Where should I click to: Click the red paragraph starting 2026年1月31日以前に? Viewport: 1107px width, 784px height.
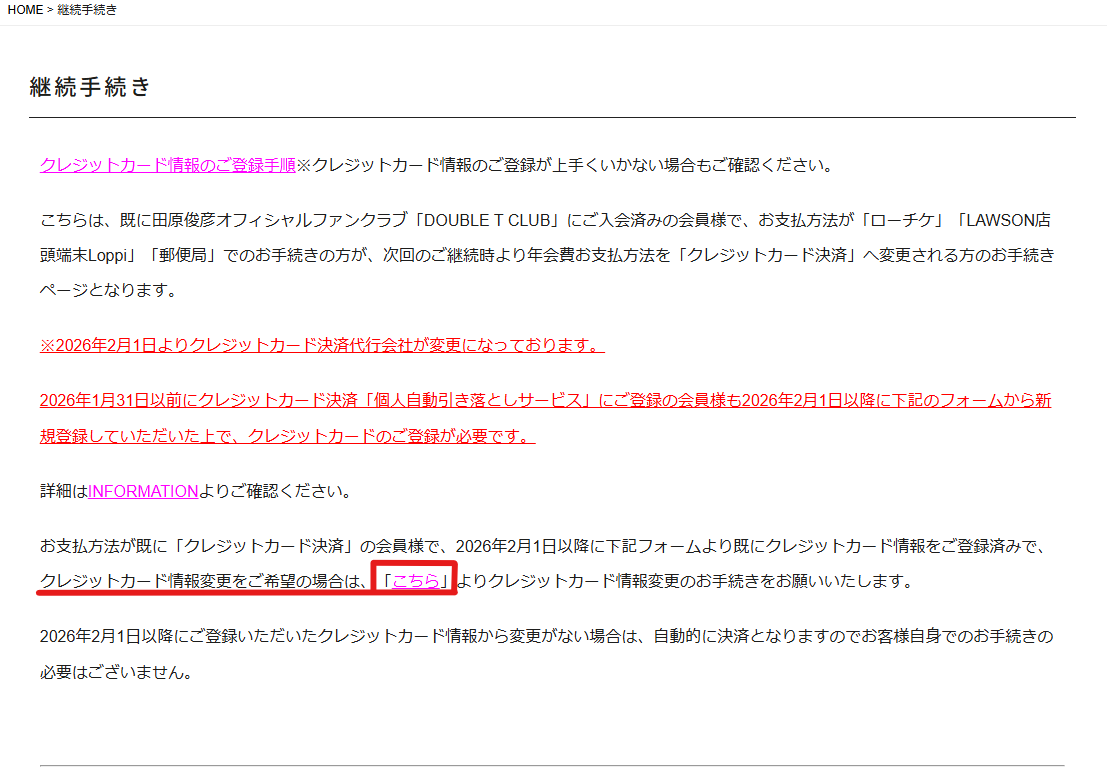[545, 401]
